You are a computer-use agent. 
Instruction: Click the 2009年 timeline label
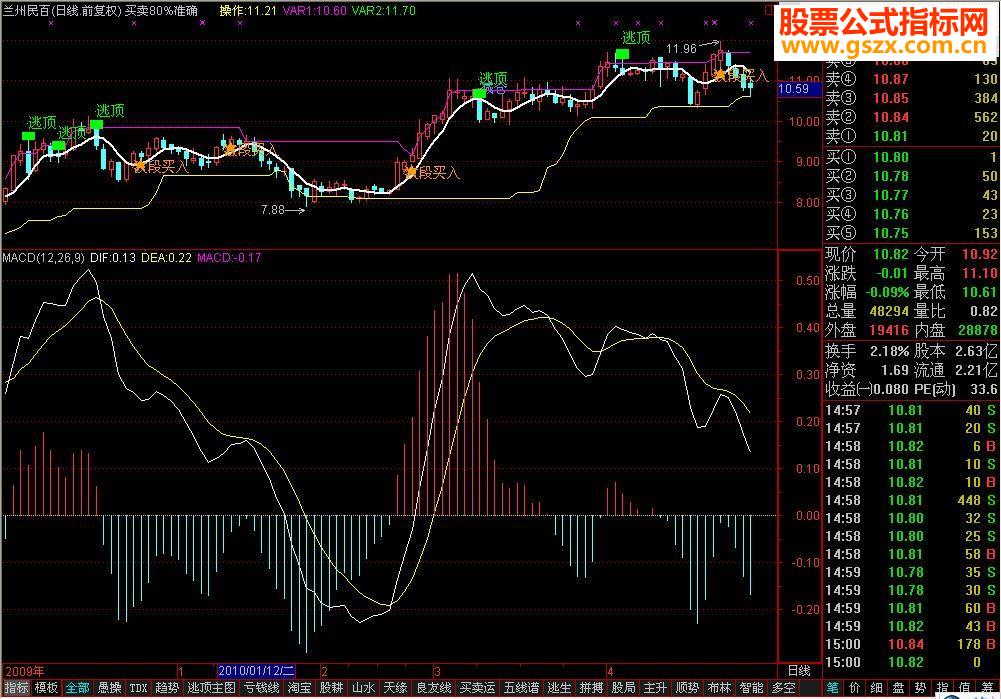click(25, 672)
